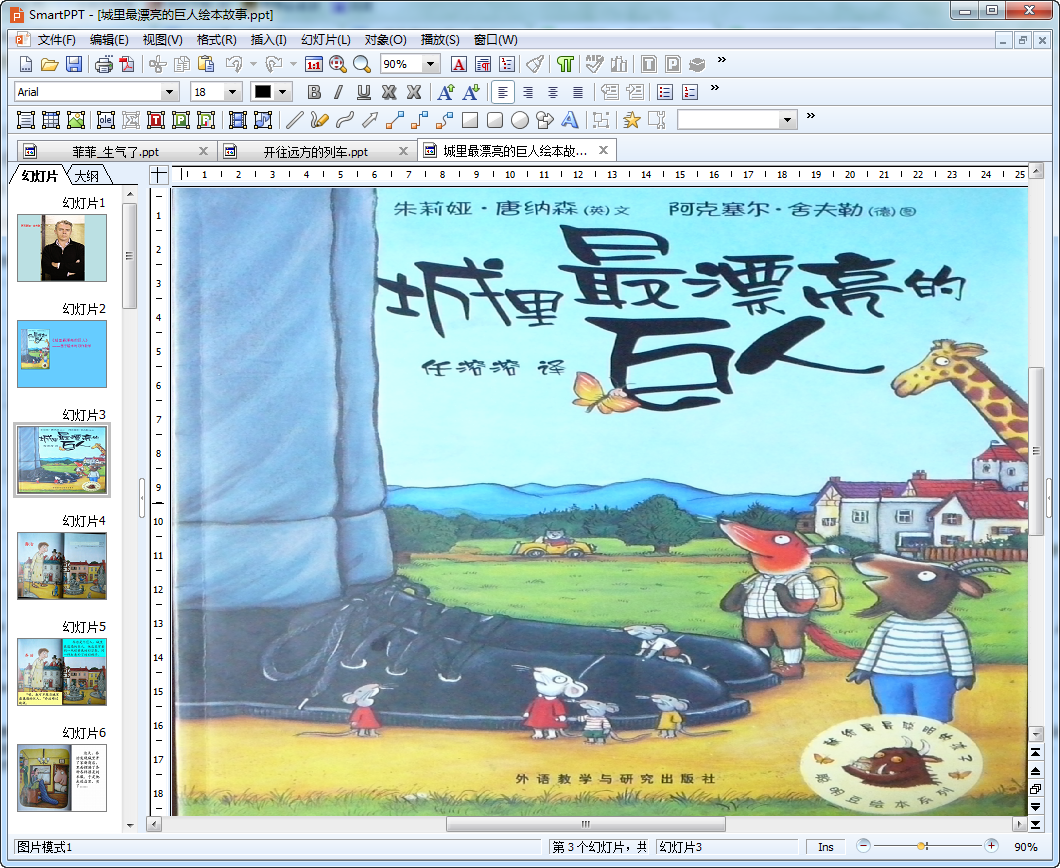Image resolution: width=1060 pixels, height=868 pixels.
Task: Toggle underline formatting
Action: click(364, 92)
